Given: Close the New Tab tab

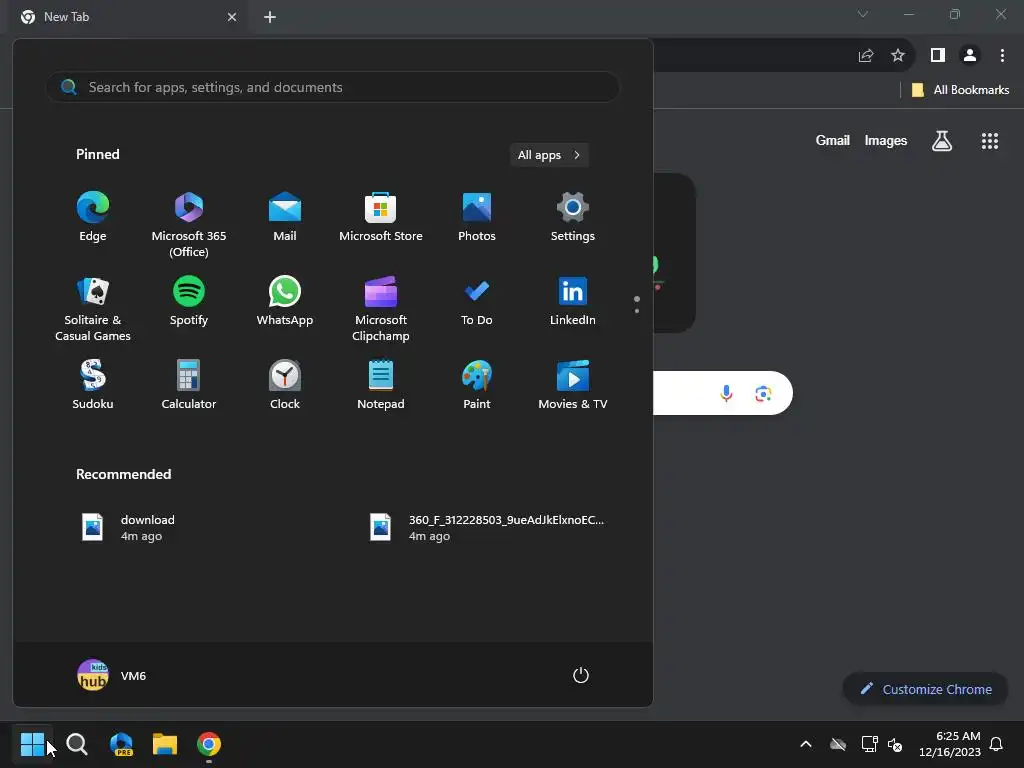Looking at the screenshot, I should coord(232,17).
